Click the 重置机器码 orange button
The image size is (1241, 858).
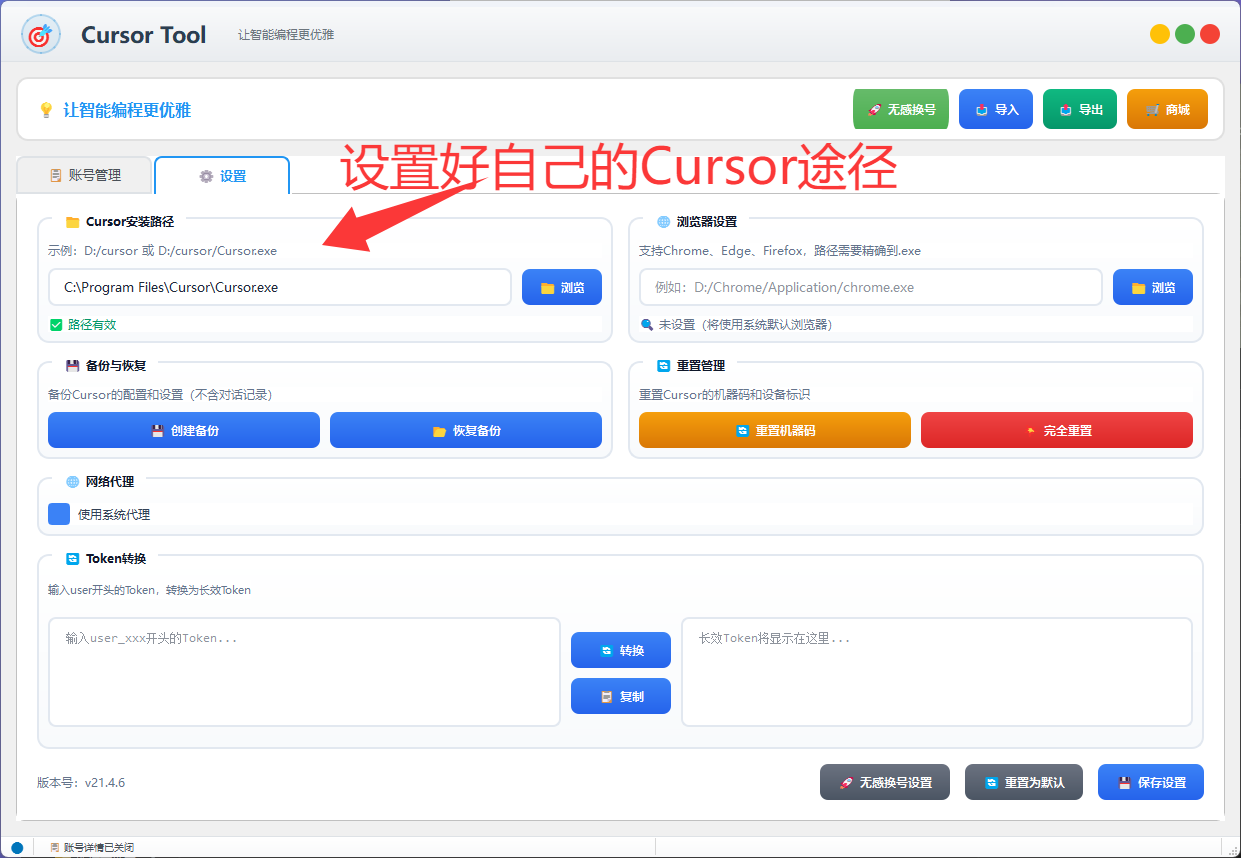point(774,430)
